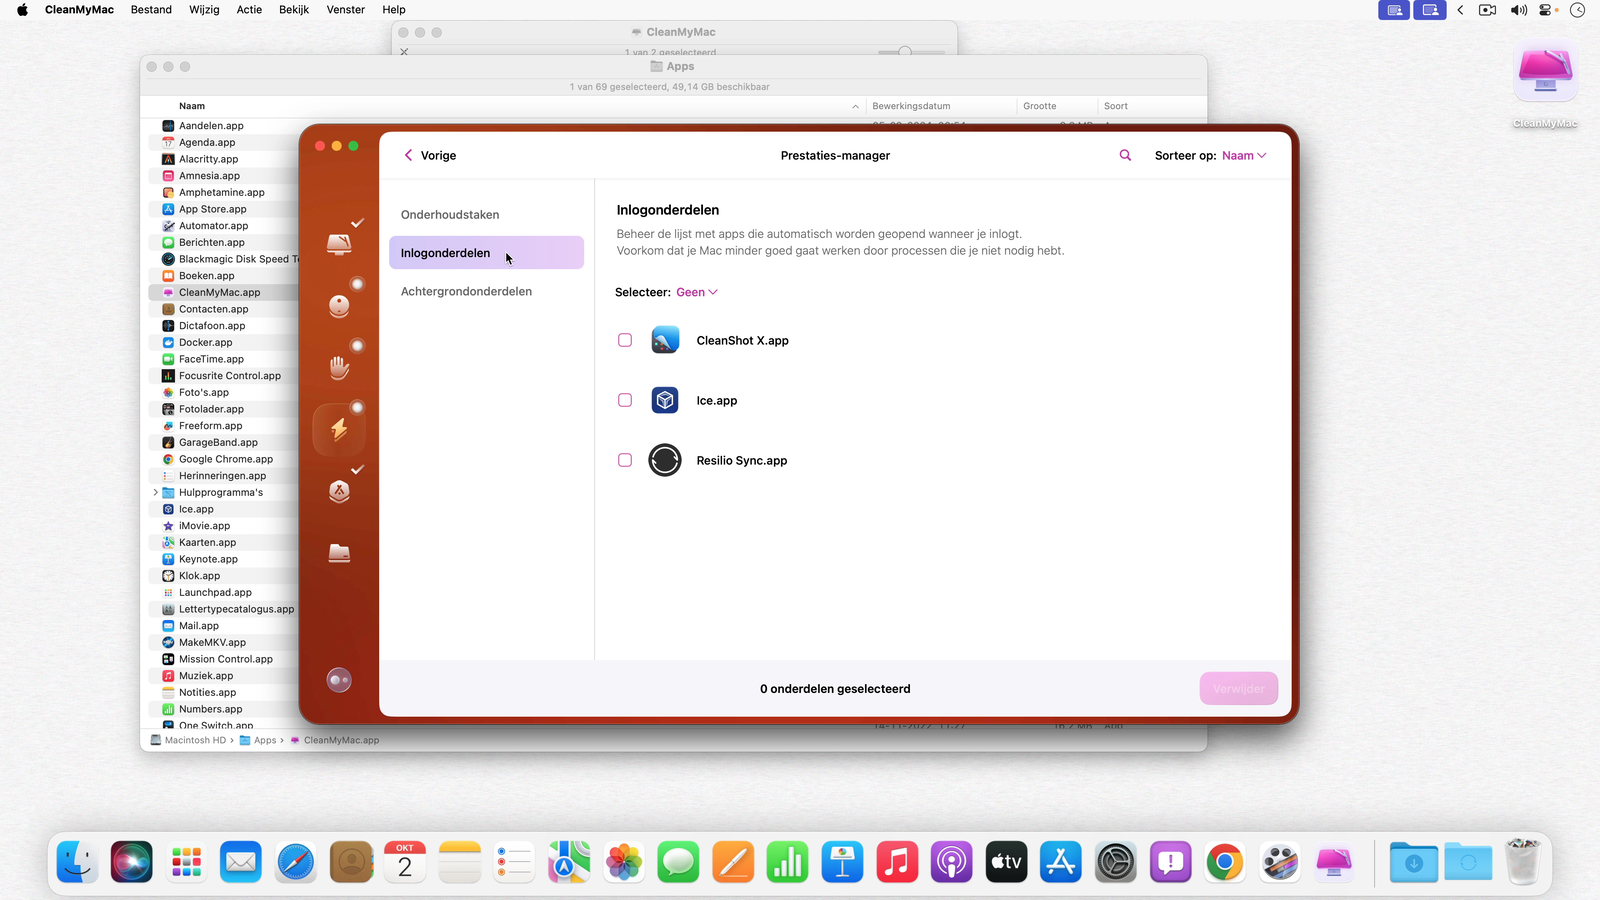Click the magenta search magnifier icon
Screen dimensions: 1600x900
[x=1125, y=155]
